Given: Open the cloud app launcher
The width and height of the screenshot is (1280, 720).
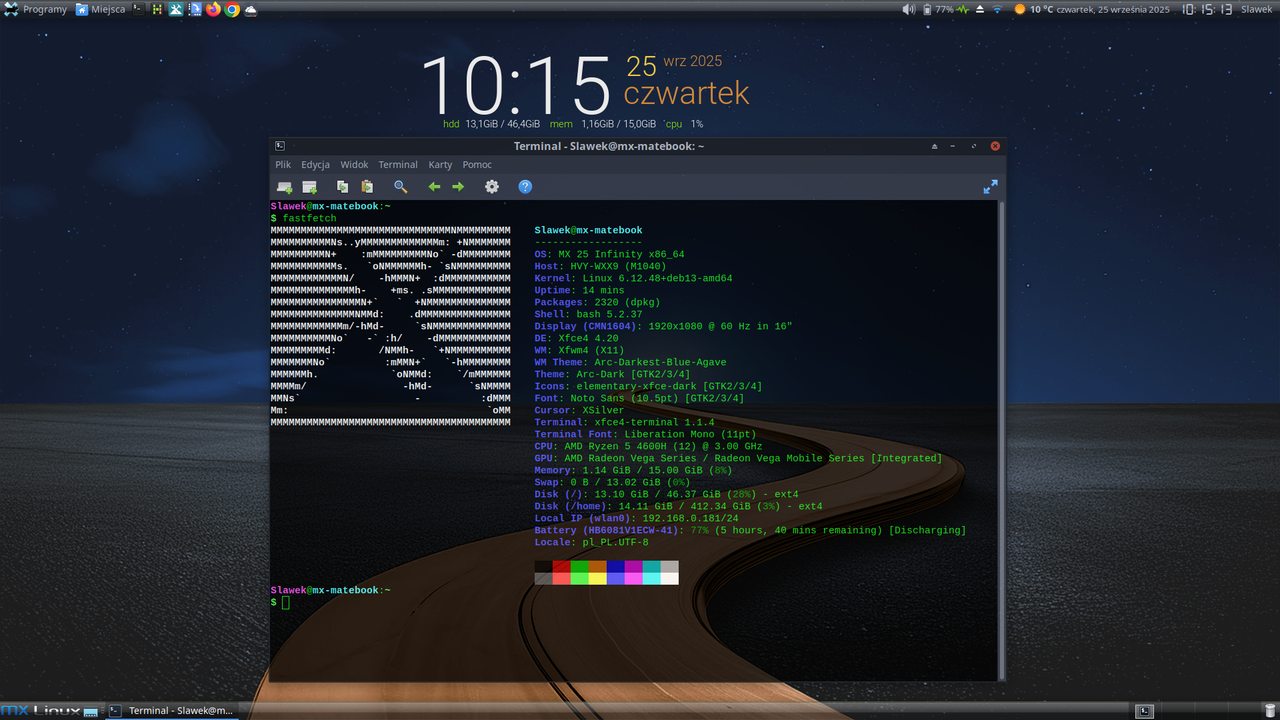Looking at the screenshot, I should pyautogui.click(x=250, y=9).
